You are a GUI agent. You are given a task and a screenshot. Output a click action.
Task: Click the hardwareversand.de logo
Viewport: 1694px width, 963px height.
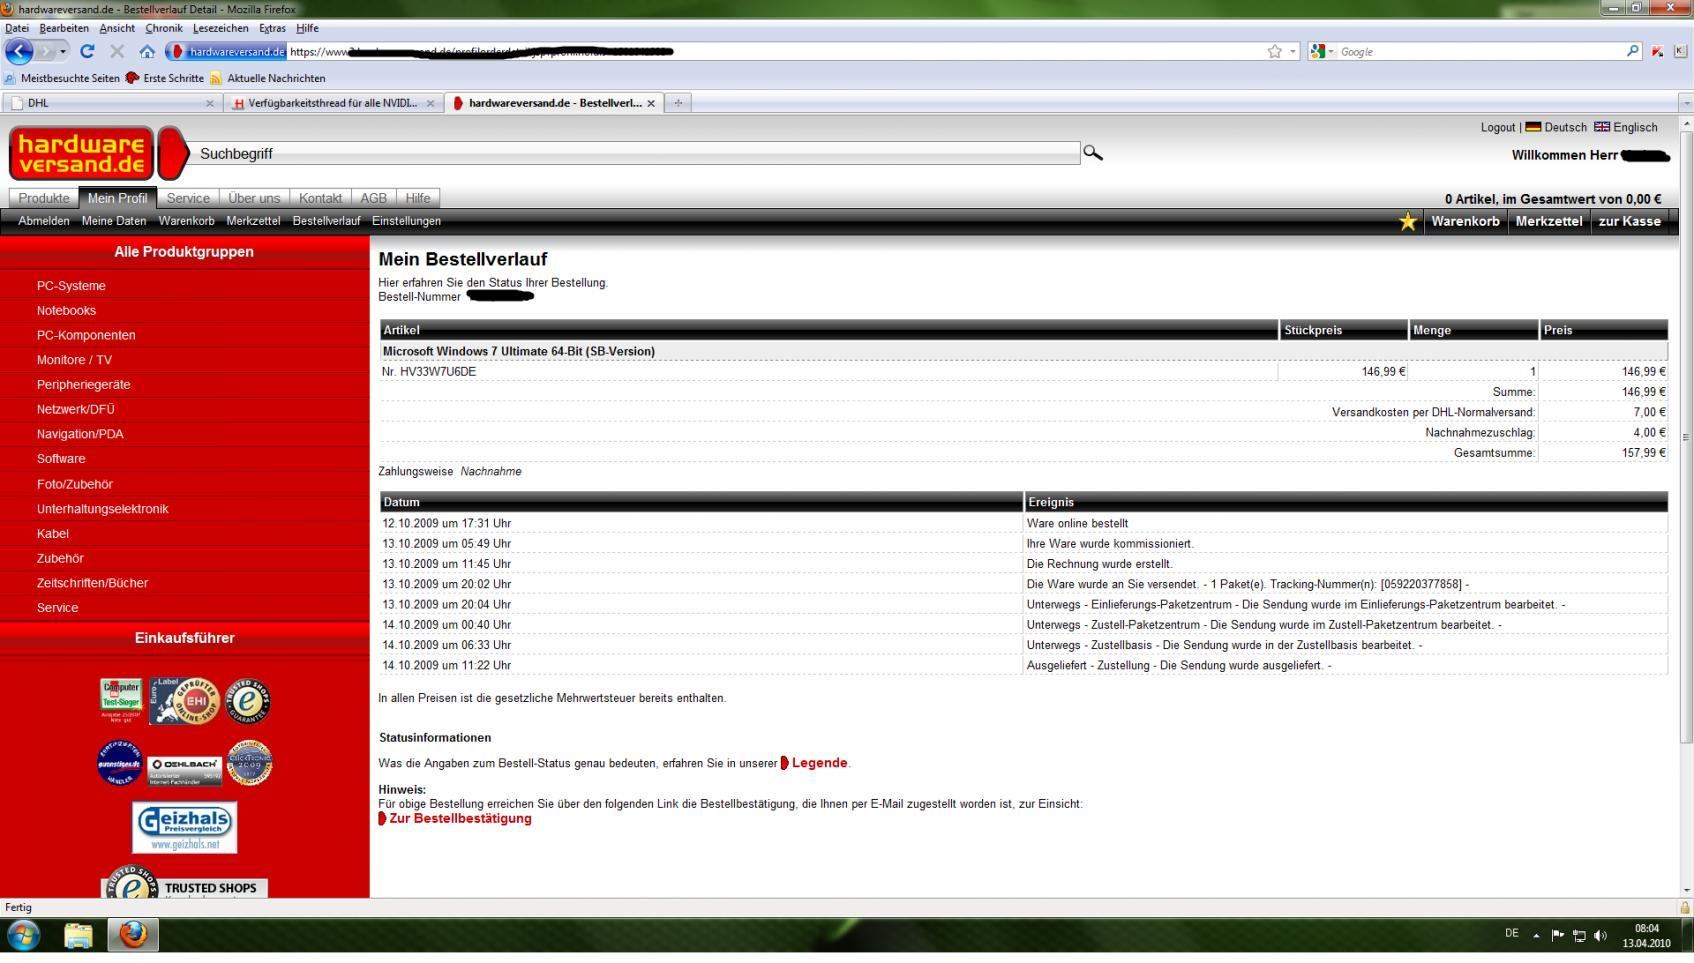click(x=81, y=153)
